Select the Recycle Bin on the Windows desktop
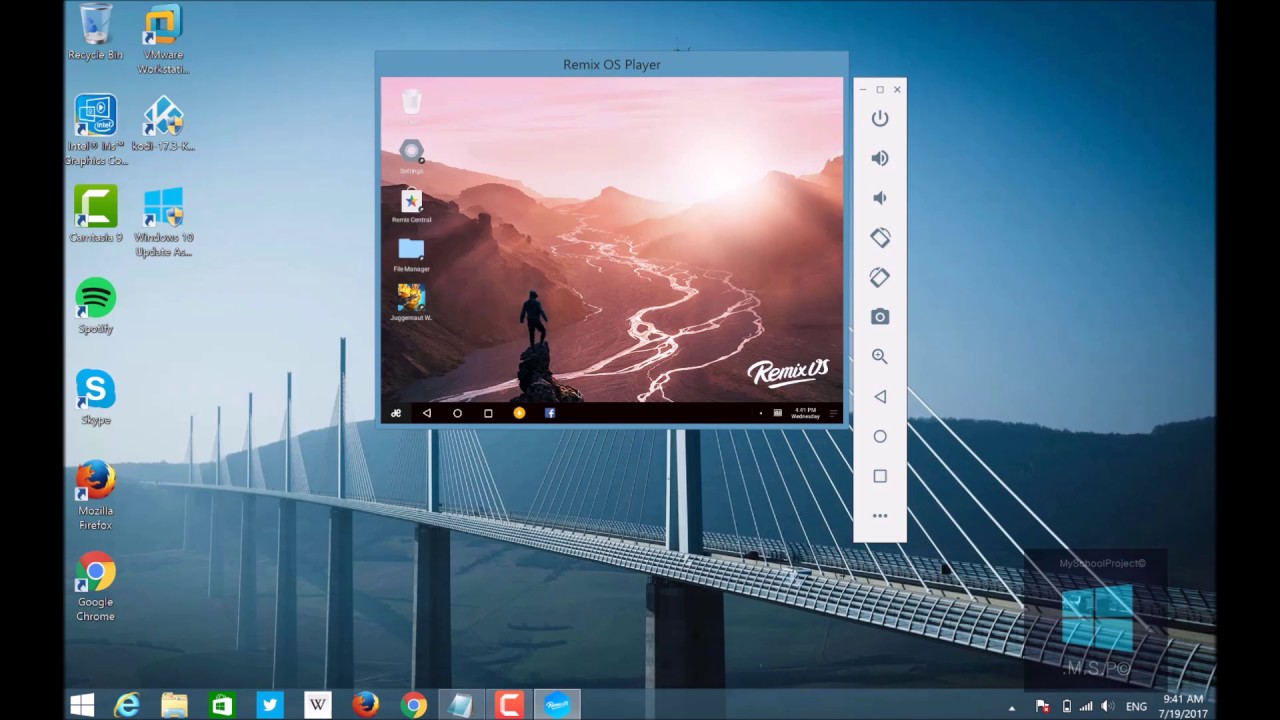1280x720 pixels. click(x=95, y=32)
